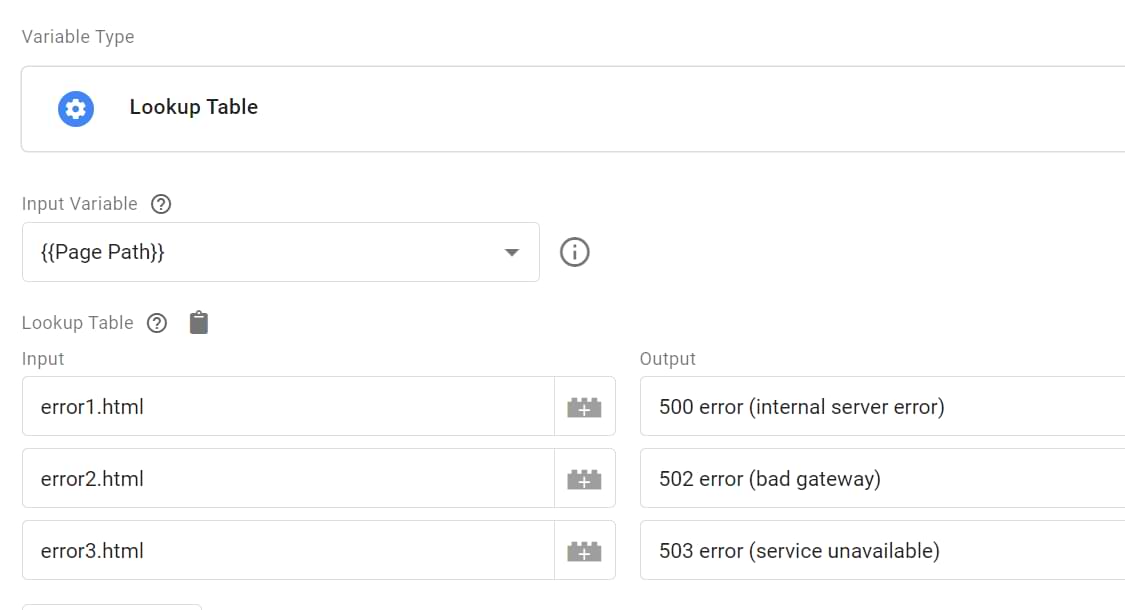Insert variable for error1.html input
Image resolution: width=1125 pixels, height=610 pixels.
[584, 407]
